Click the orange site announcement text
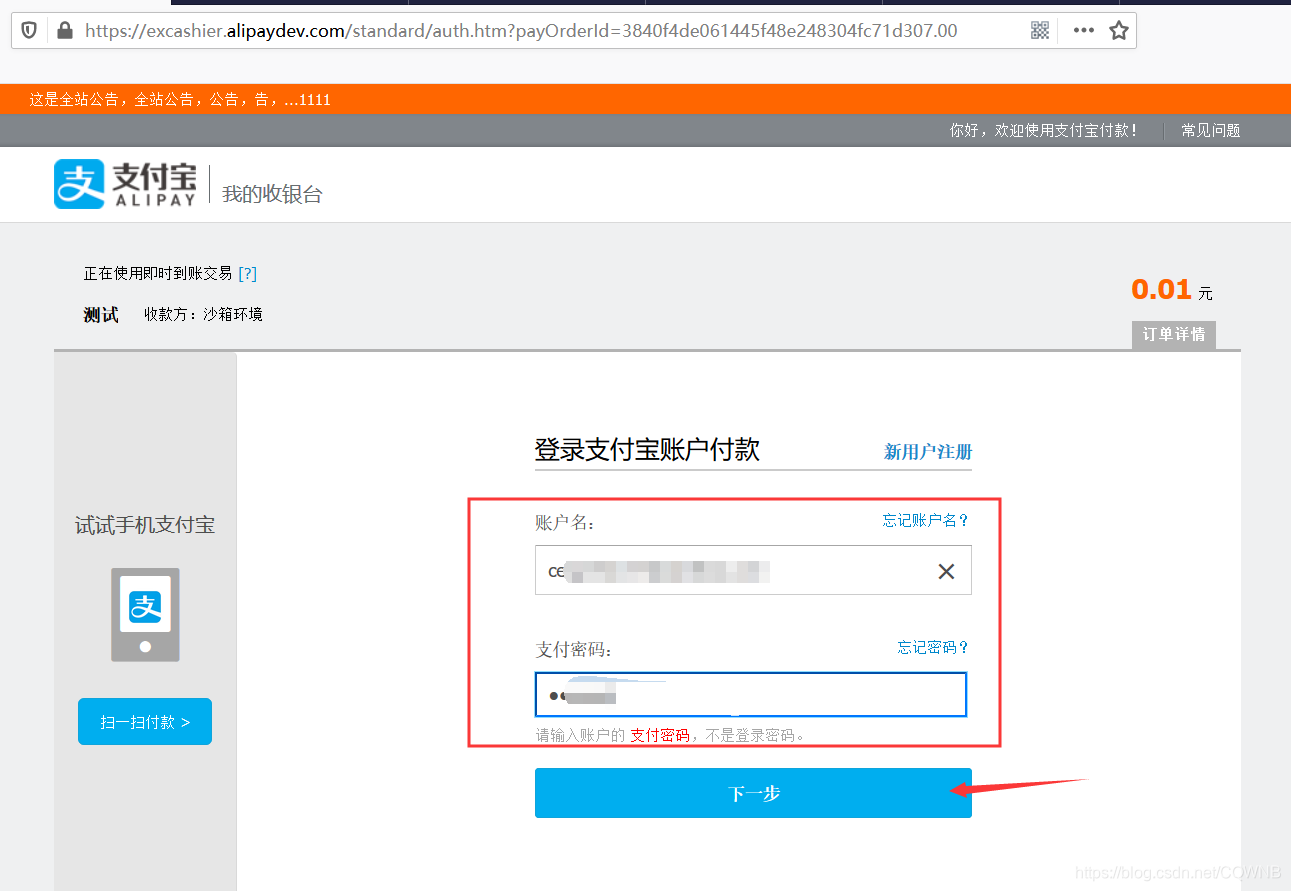This screenshot has width=1291, height=891. [180, 99]
